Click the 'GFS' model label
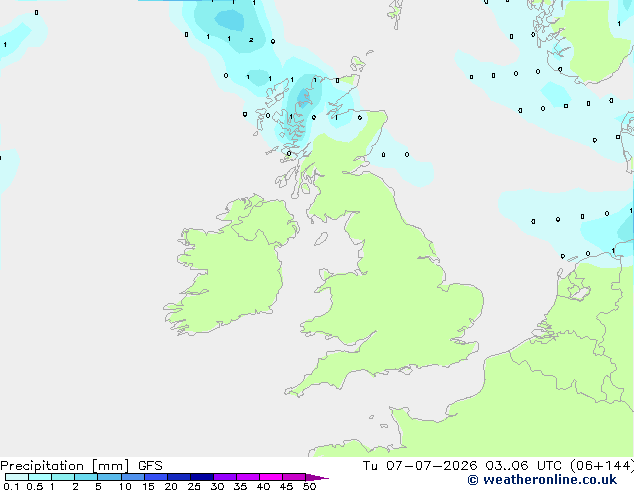This screenshot has height=490, width=634. (150, 466)
